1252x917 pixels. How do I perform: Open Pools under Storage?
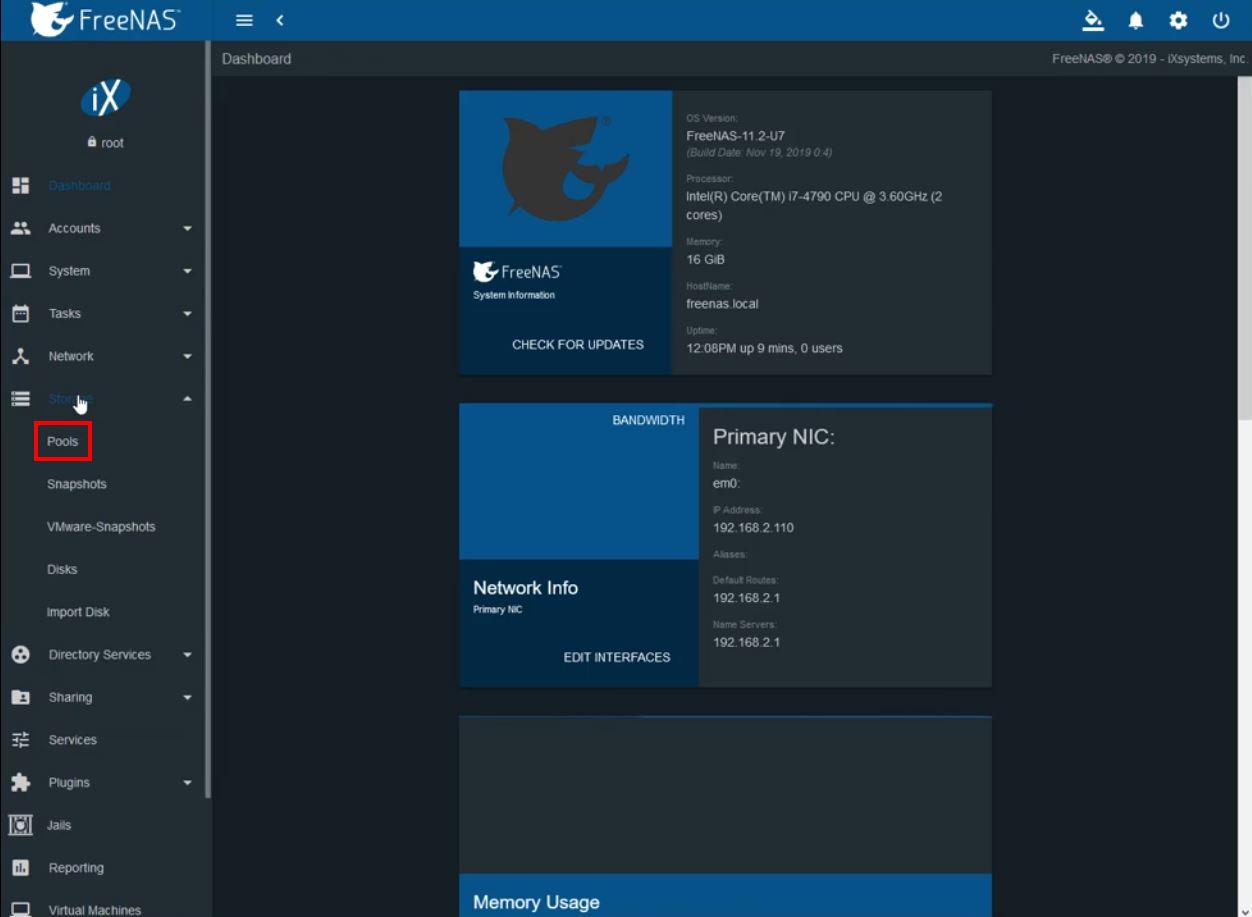[x=63, y=441]
